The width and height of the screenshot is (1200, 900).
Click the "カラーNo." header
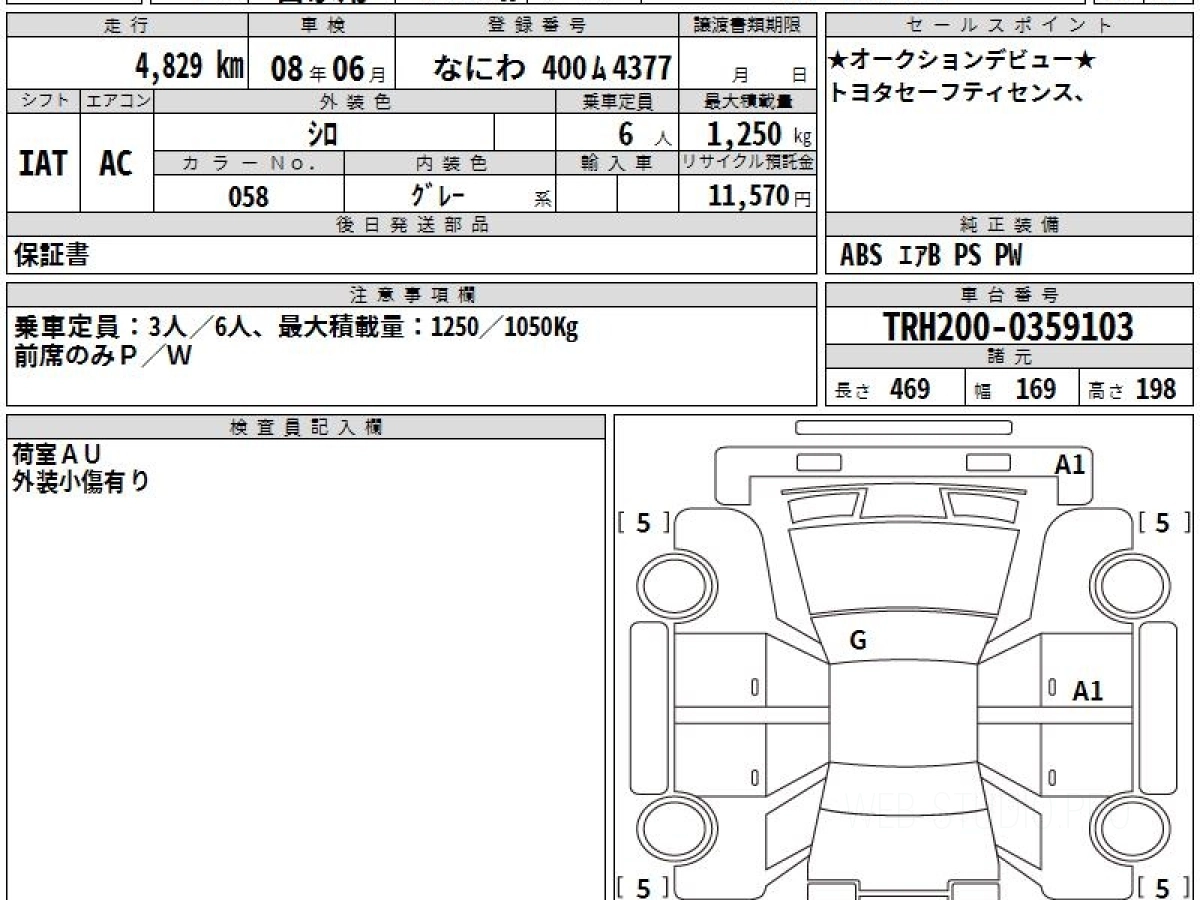[249, 163]
